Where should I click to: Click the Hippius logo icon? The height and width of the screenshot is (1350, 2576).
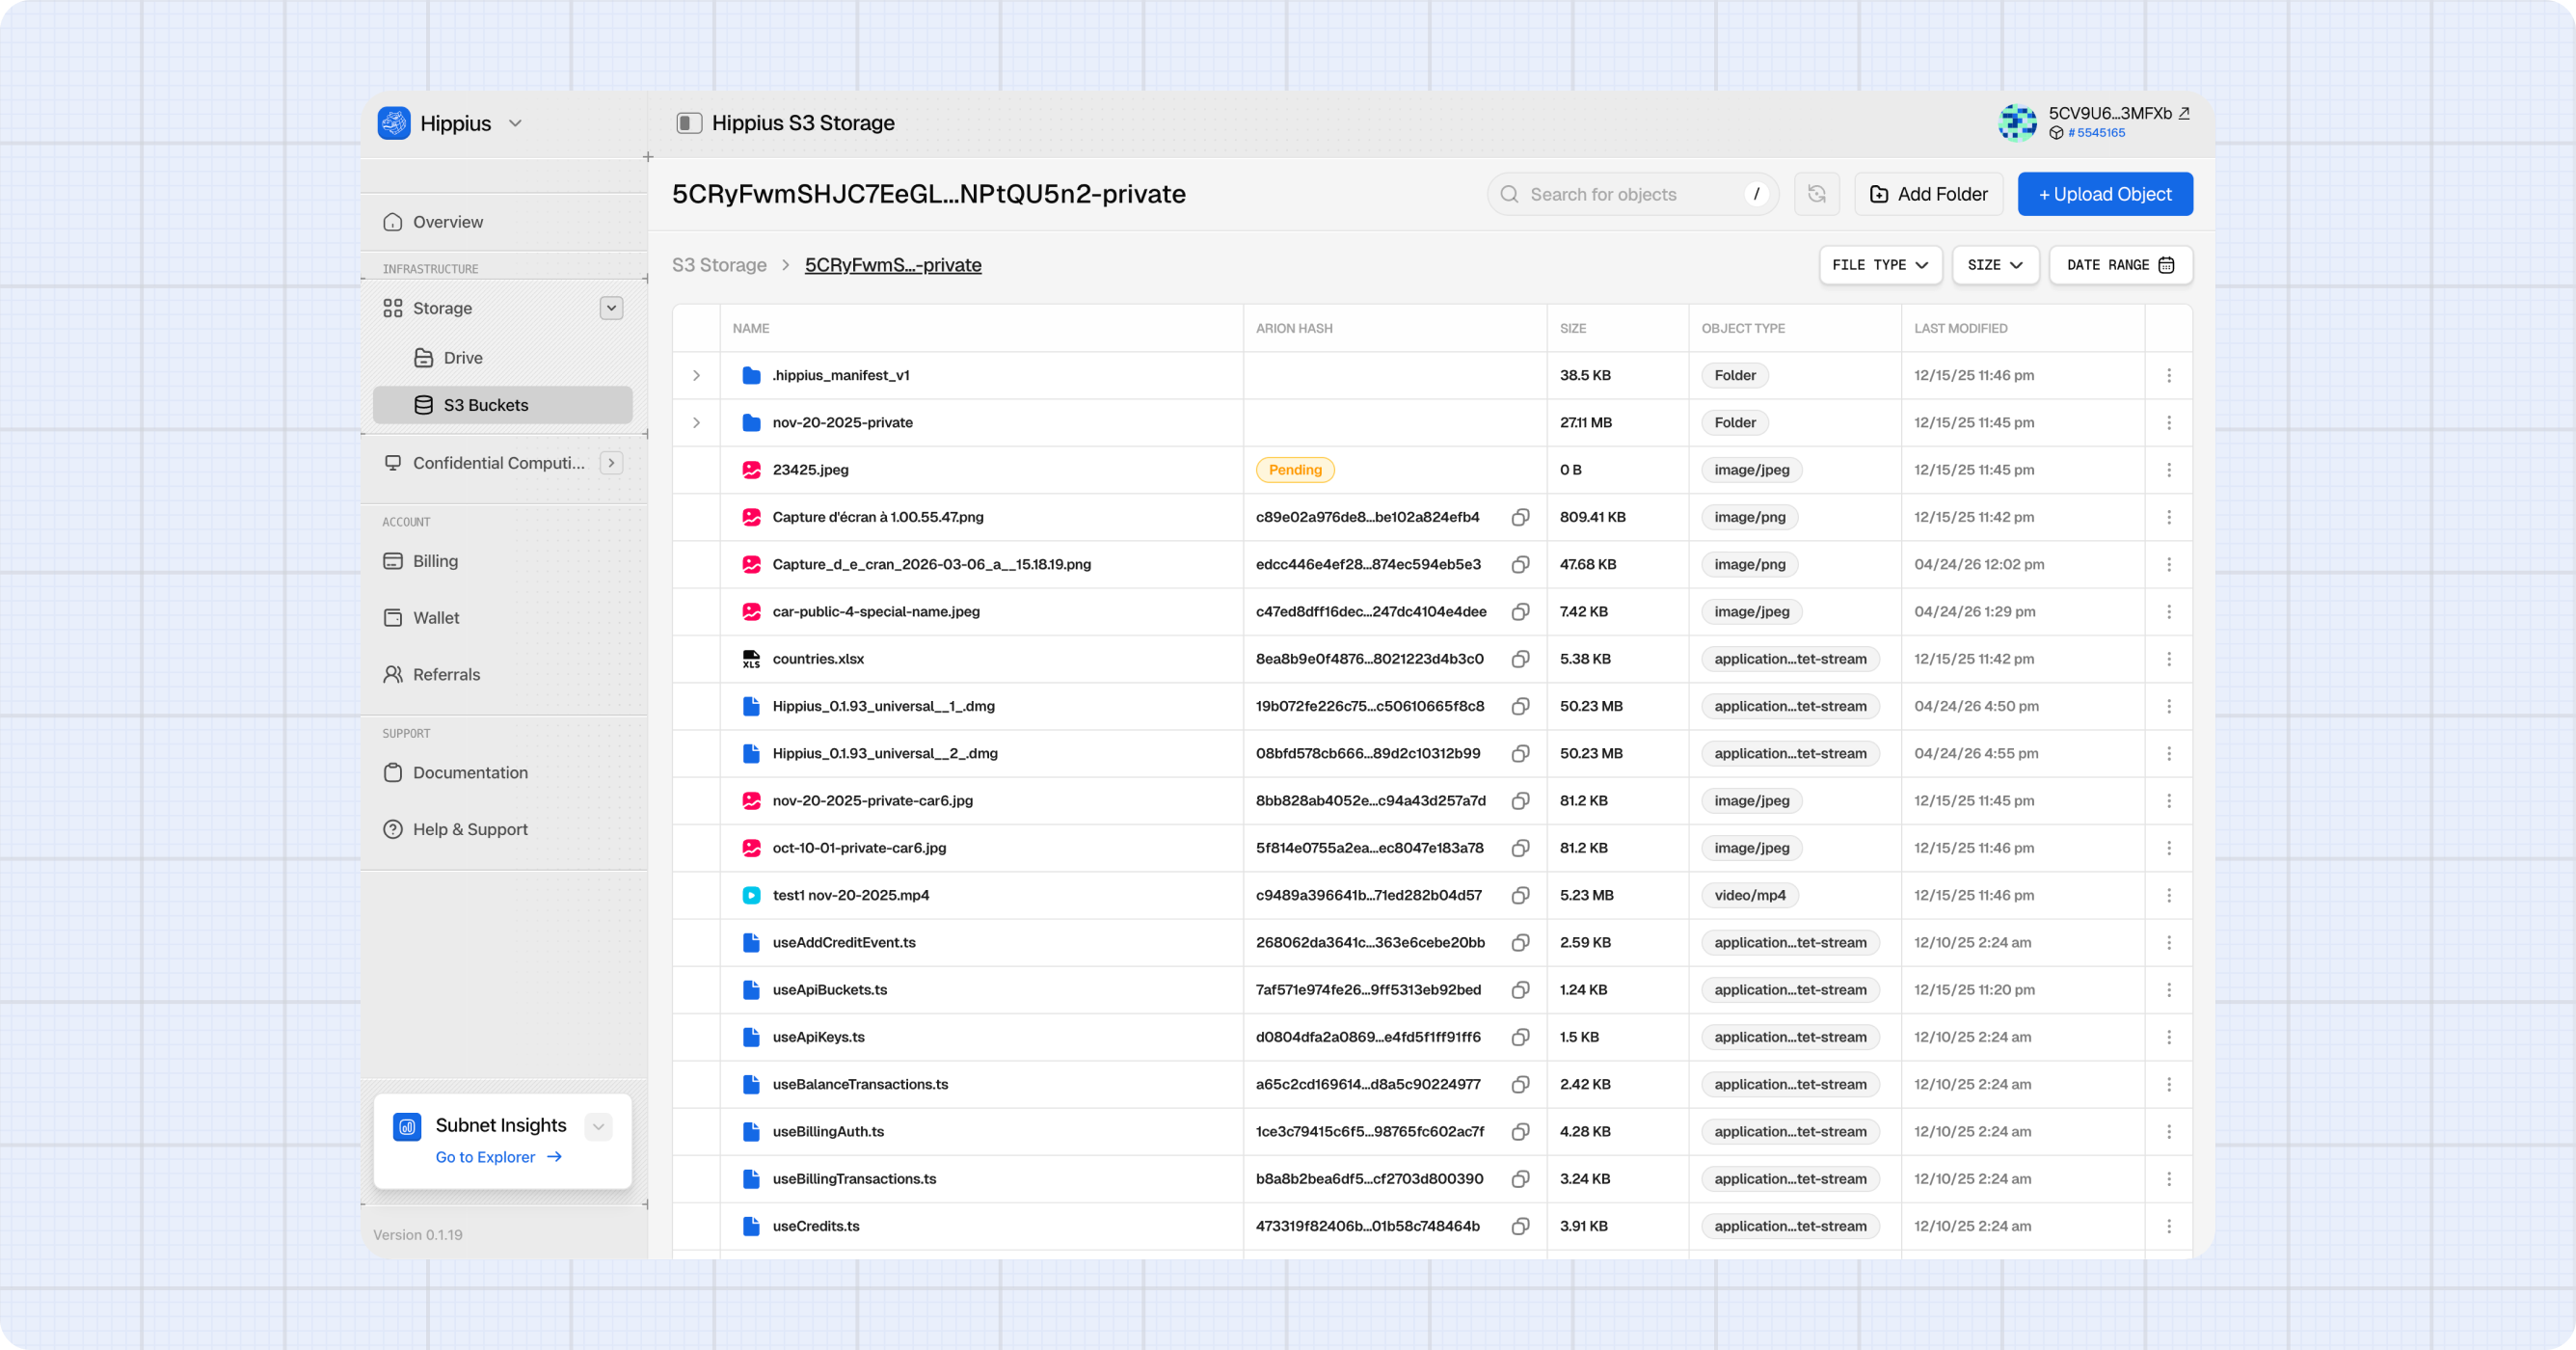394,123
